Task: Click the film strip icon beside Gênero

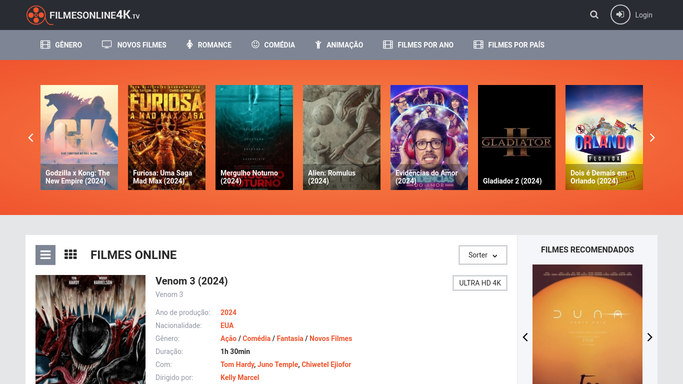Action: [45, 44]
